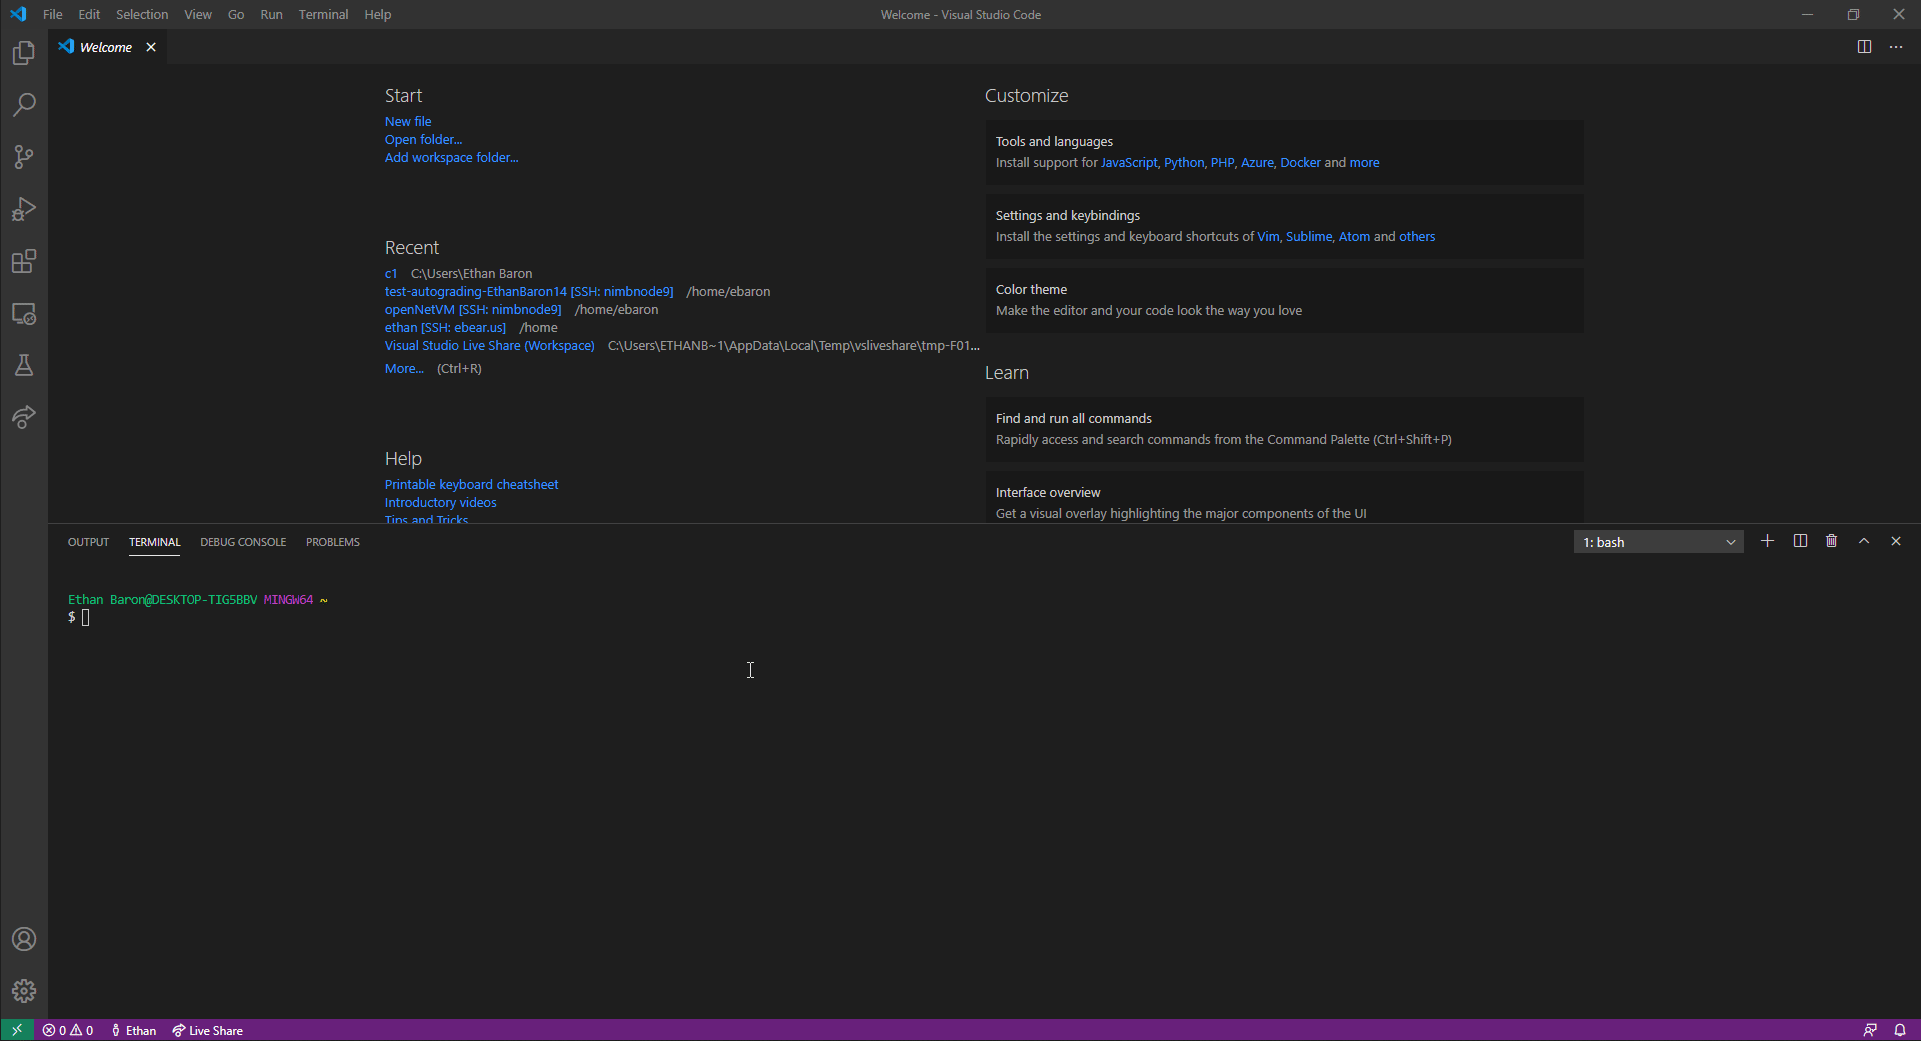1921x1041 pixels.
Task: Open the Extensions view
Action: (24, 262)
